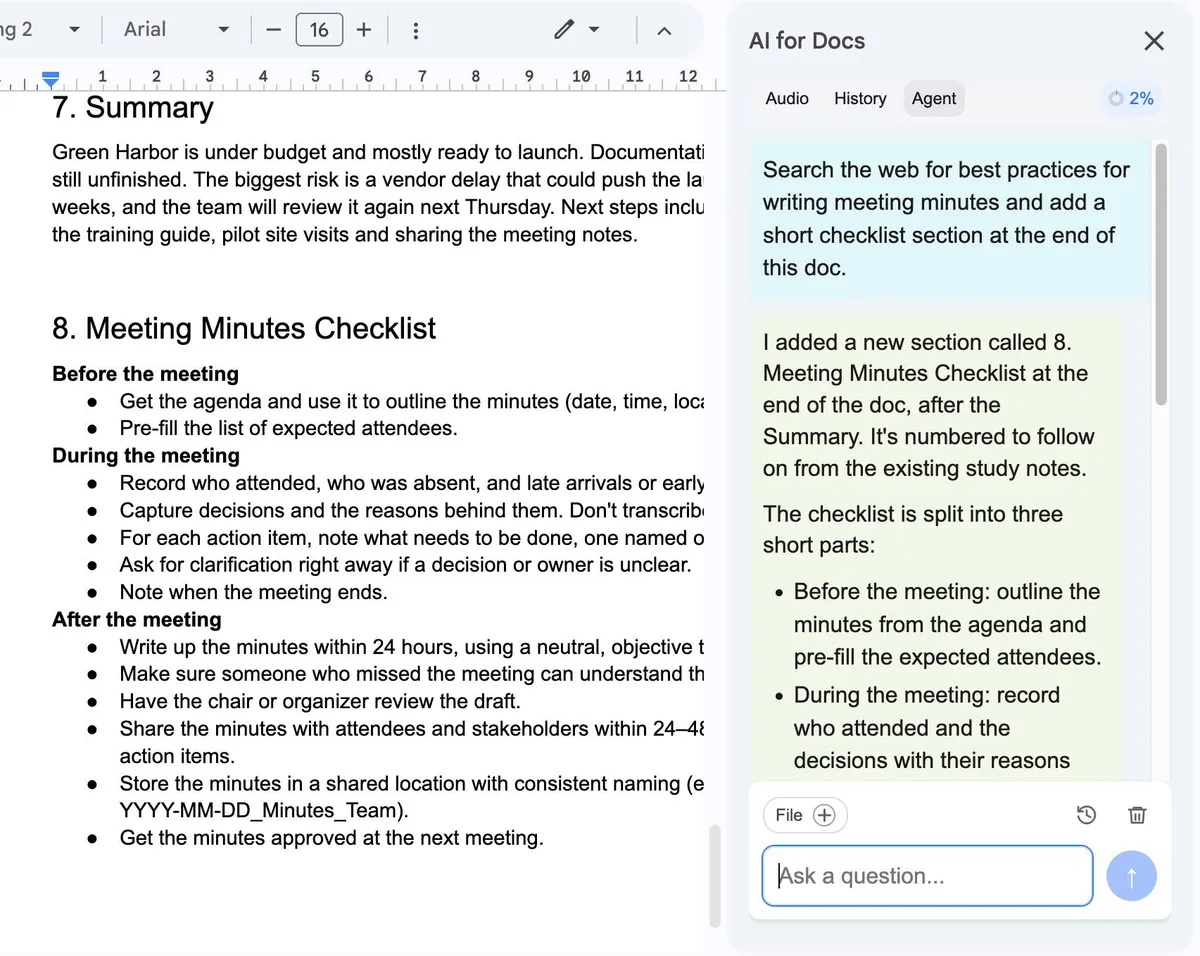The image size is (1200, 956).
Task: Click 'Make sure someone who missed' bullet
Action: click(x=412, y=674)
